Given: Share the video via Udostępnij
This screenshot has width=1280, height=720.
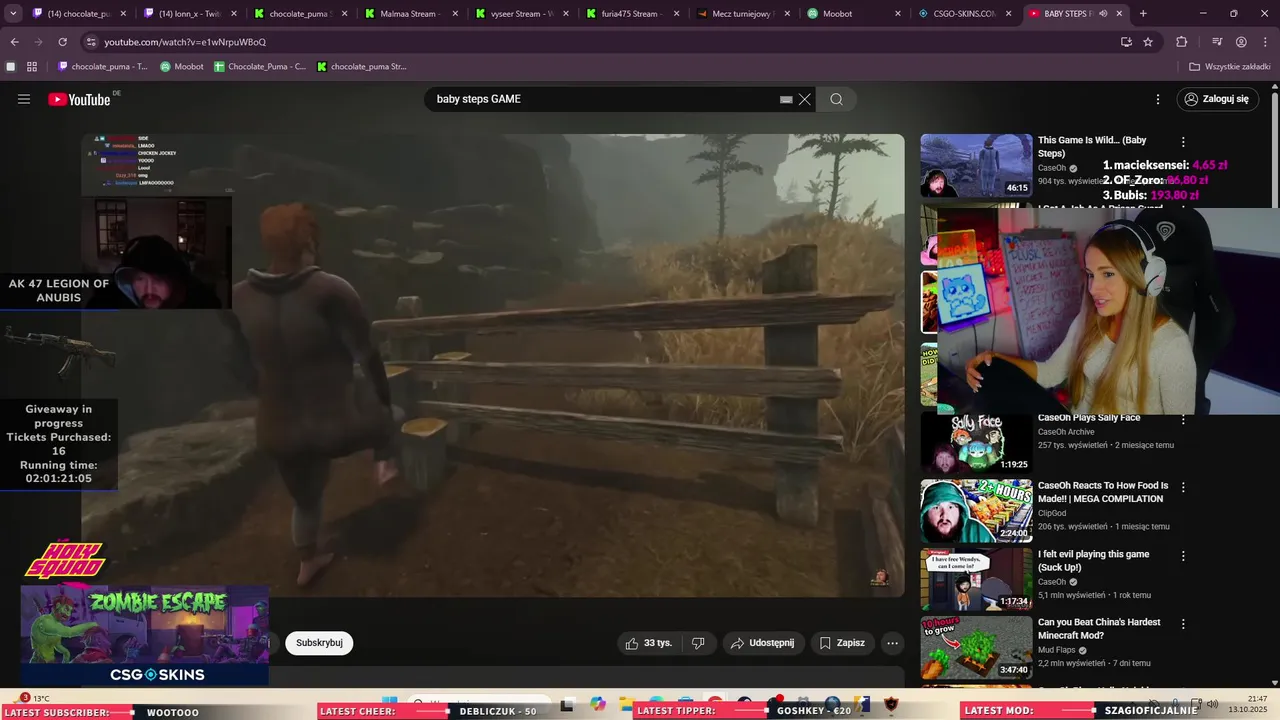Looking at the screenshot, I should click(763, 643).
